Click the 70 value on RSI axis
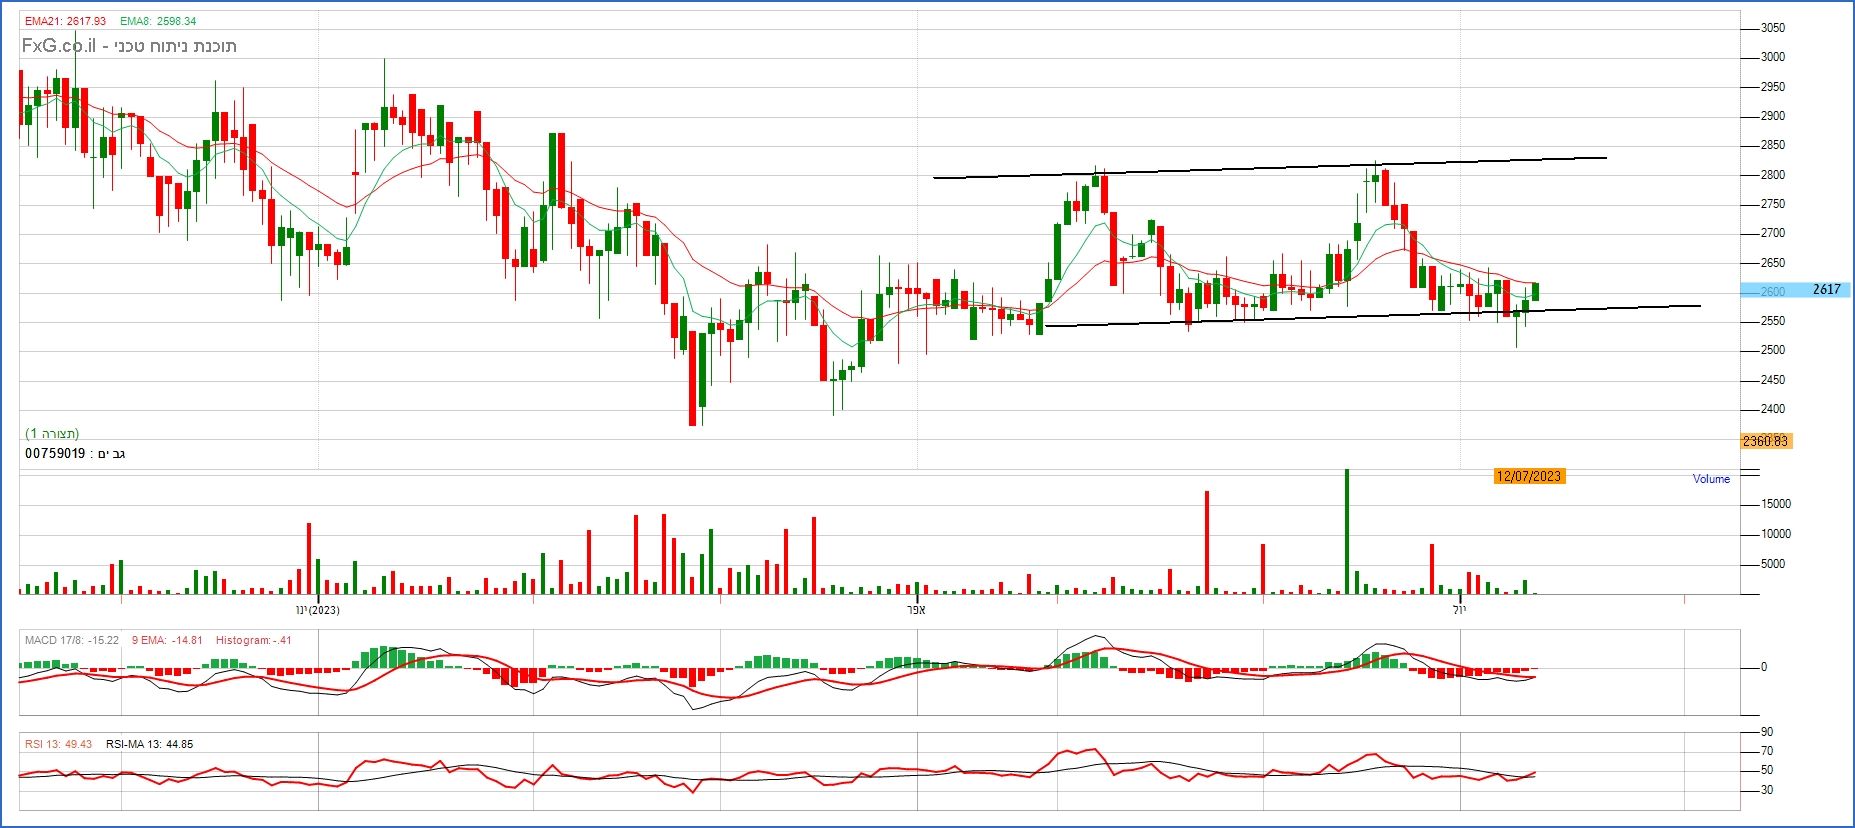The width and height of the screenshot is (1855, 828). (x=1767, y=751)
